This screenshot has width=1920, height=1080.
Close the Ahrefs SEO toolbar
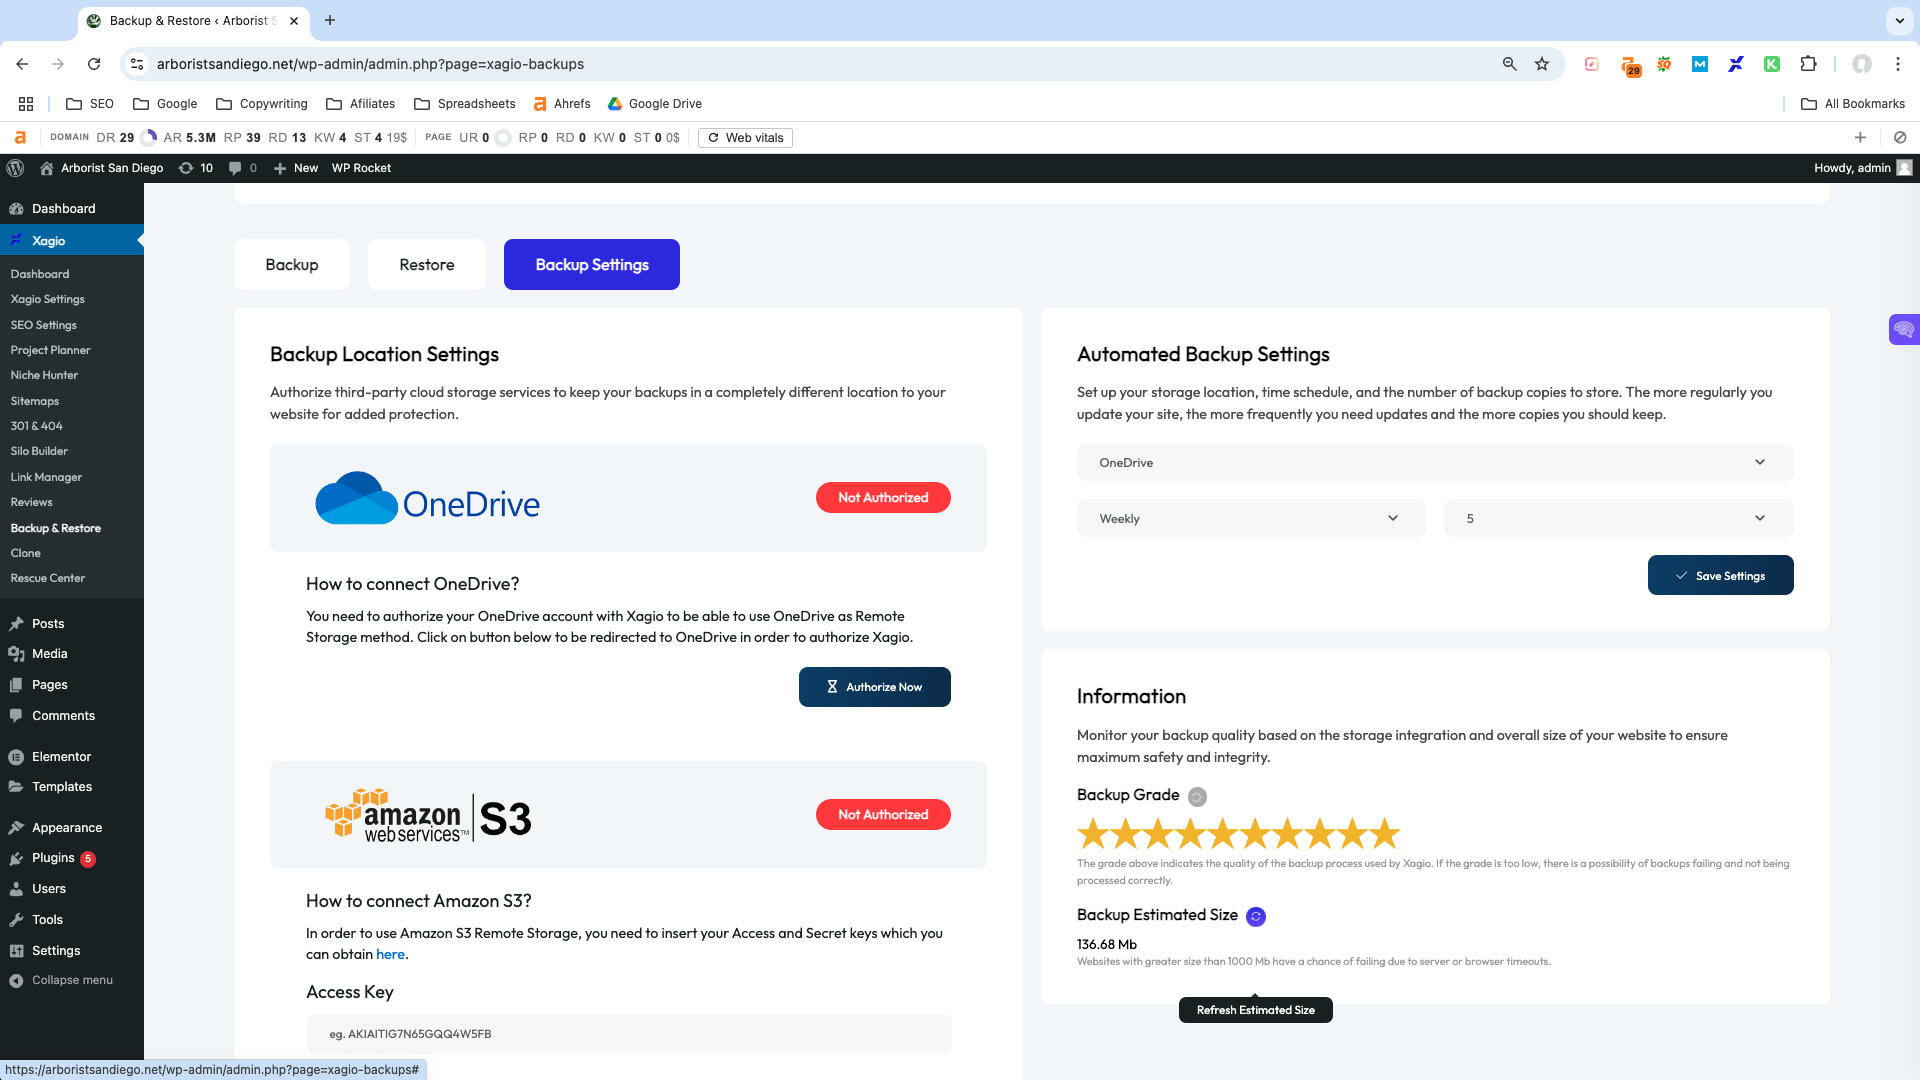(x=1900, y=138)
